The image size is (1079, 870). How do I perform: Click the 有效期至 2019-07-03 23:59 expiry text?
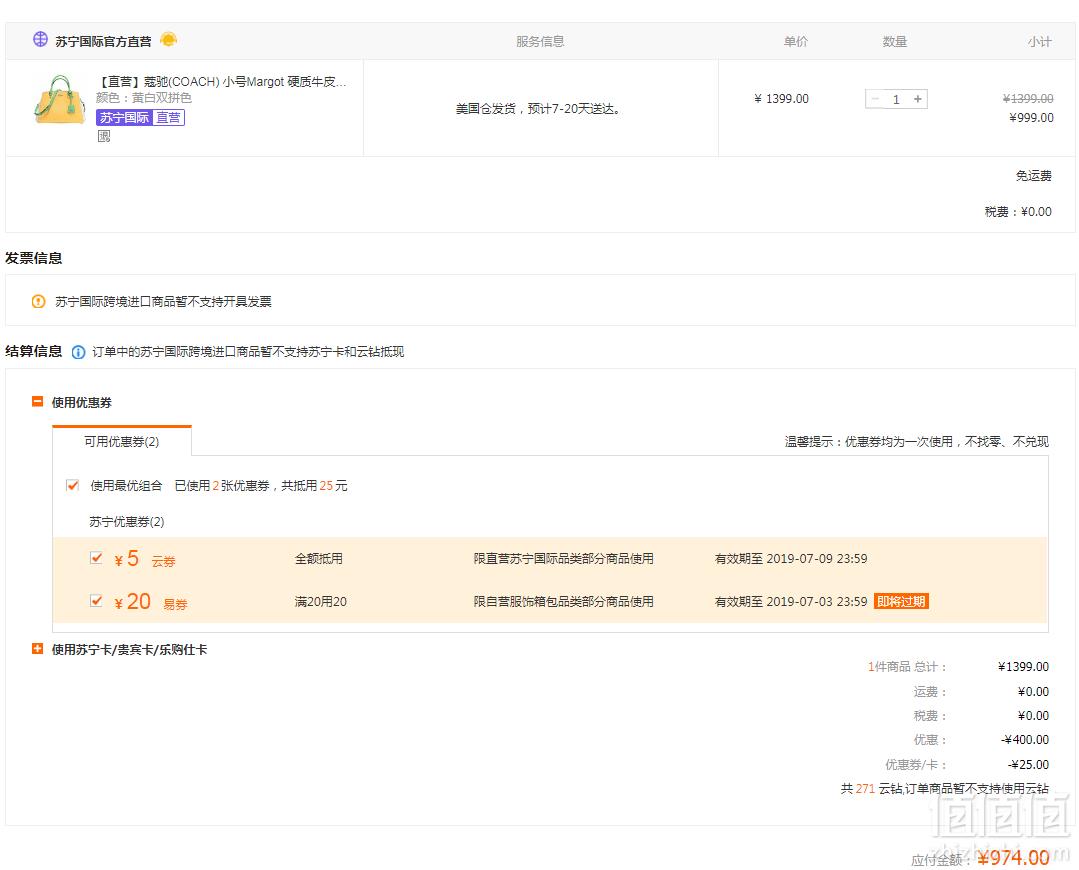tap(791, 602)
